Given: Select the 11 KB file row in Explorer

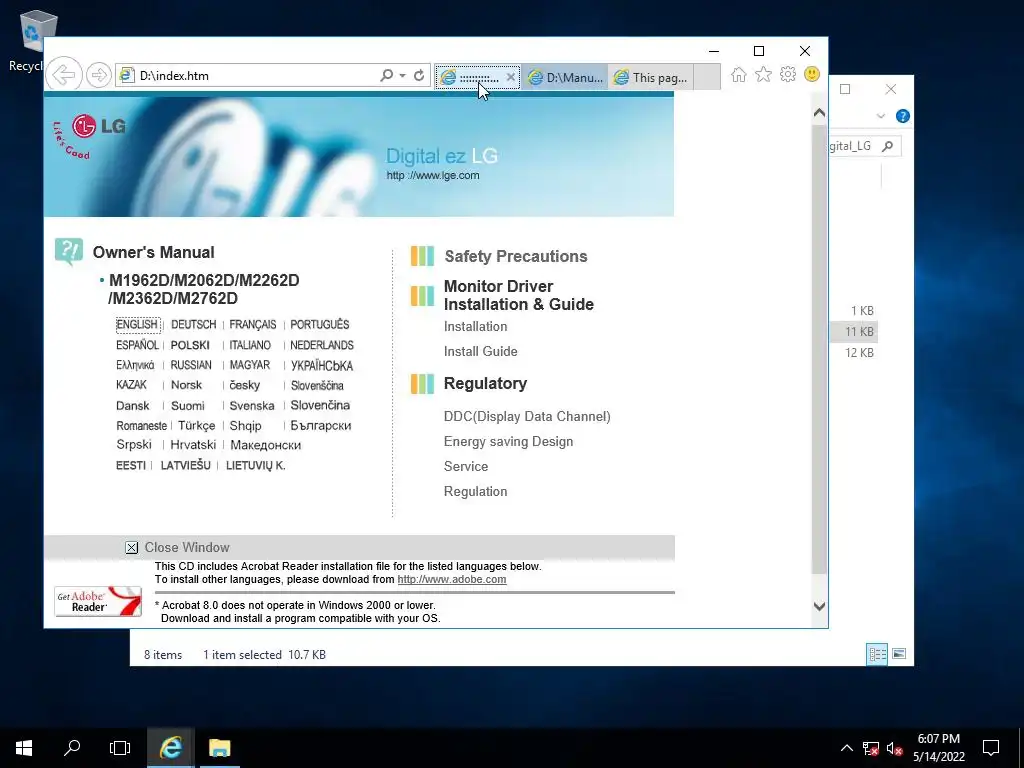Looking at the screenshot, I should click(854, 332).
